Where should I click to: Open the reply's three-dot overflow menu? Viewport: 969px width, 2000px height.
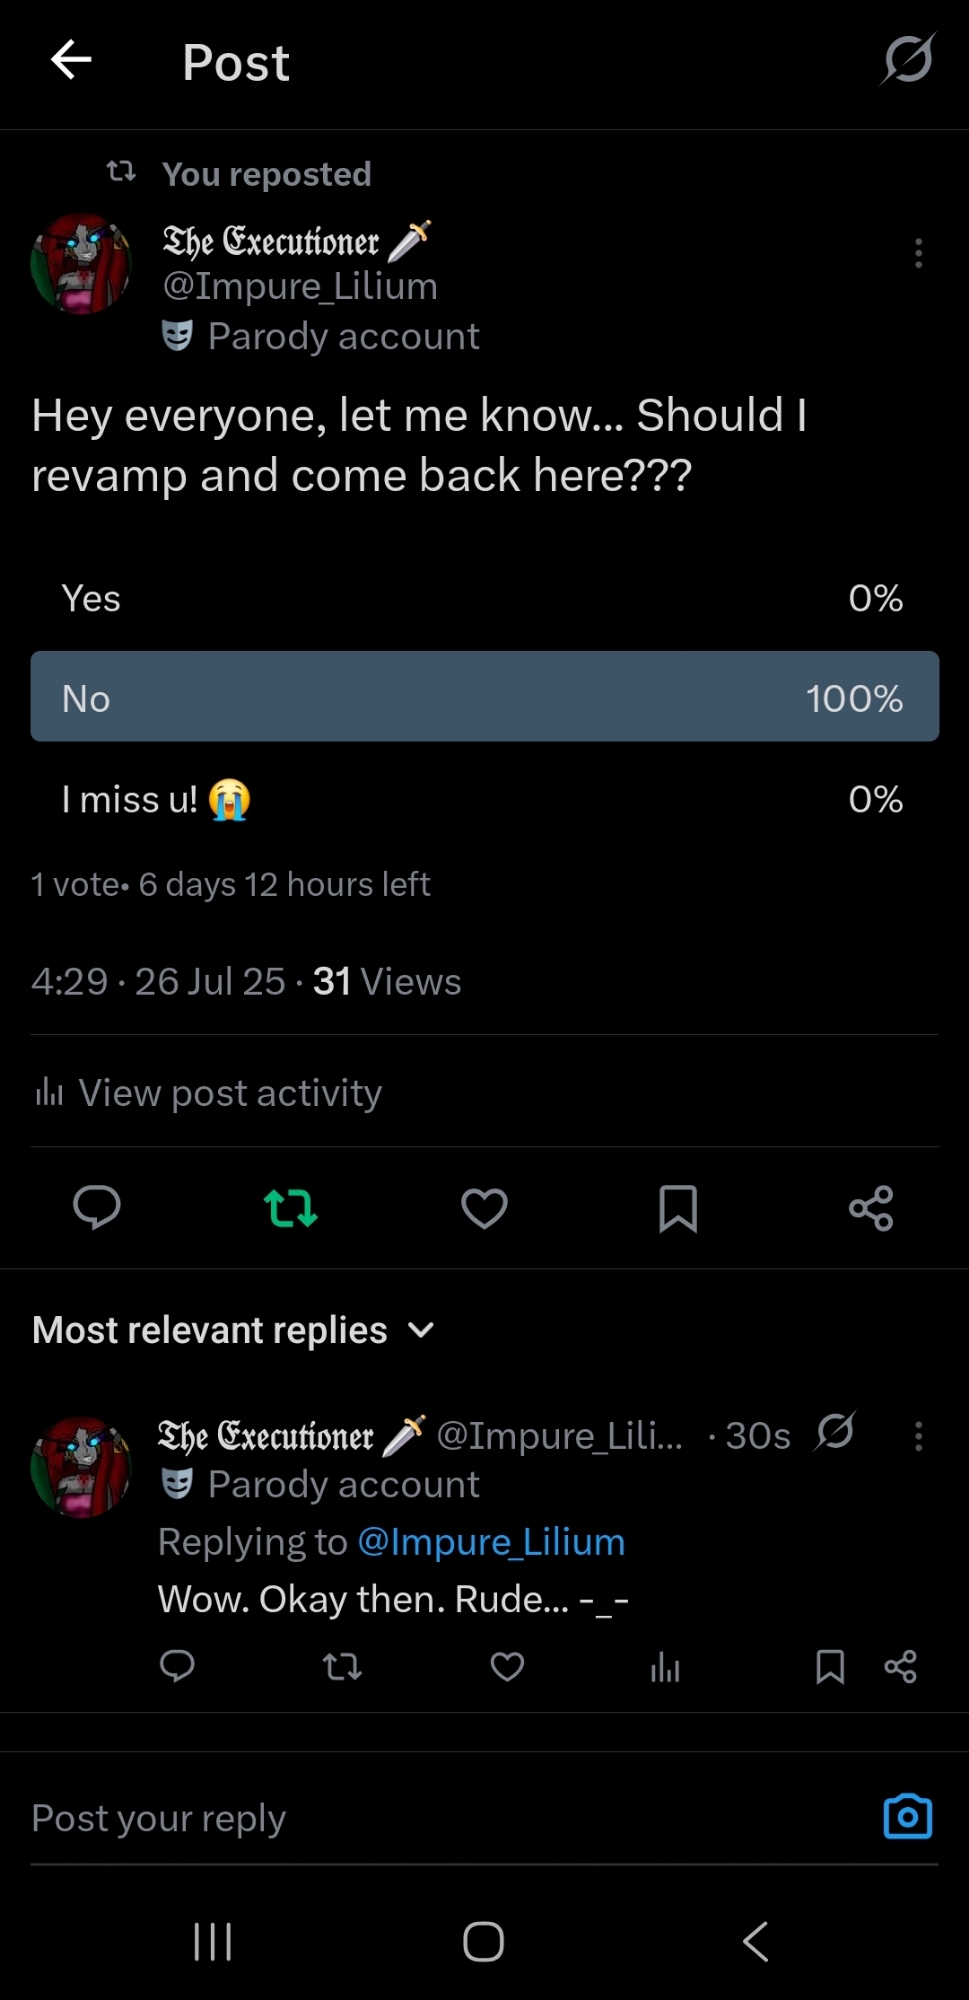918,1436
